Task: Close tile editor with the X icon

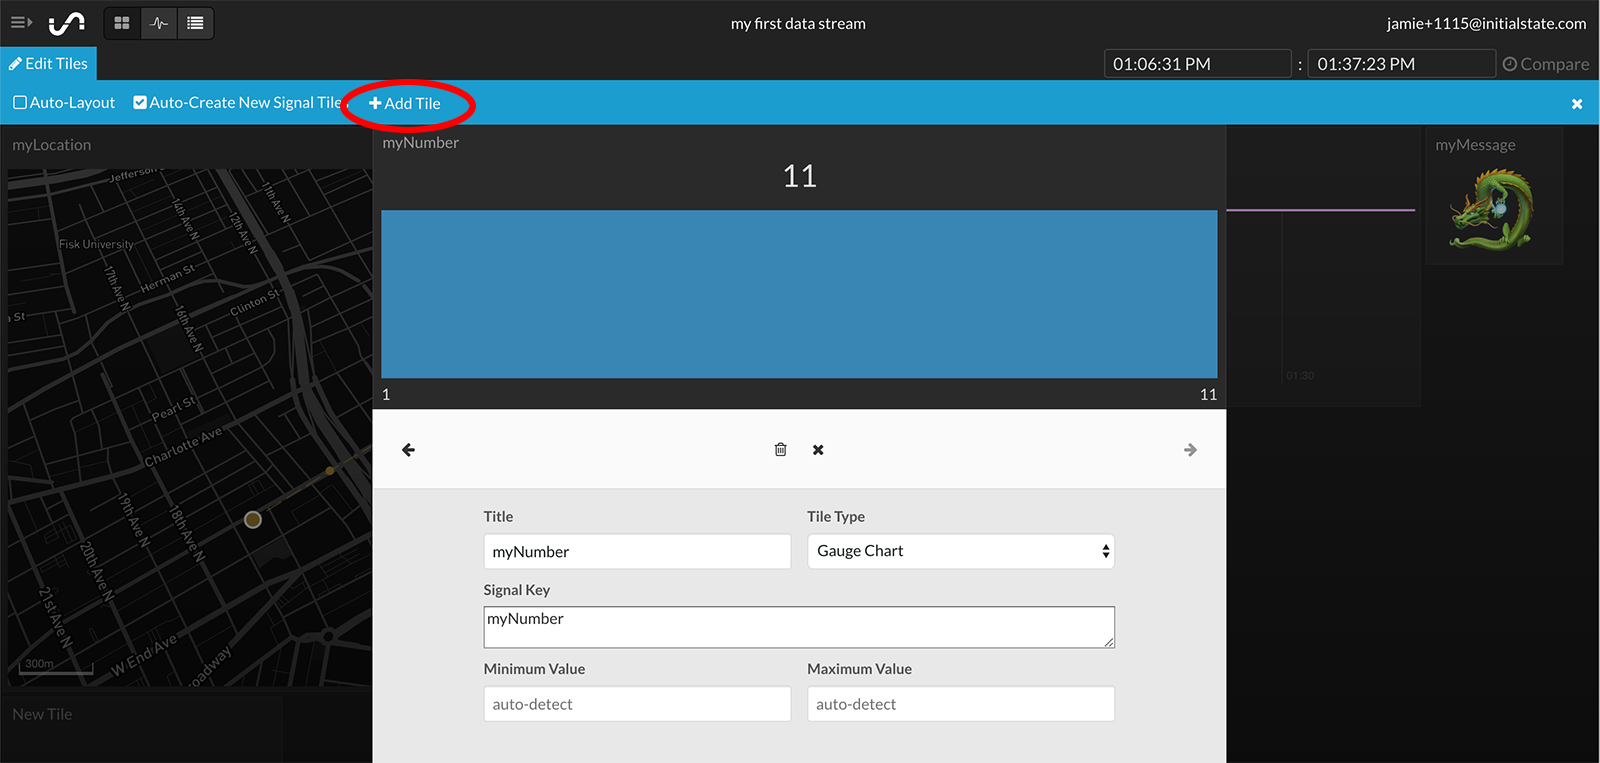Action: point(818,450)
